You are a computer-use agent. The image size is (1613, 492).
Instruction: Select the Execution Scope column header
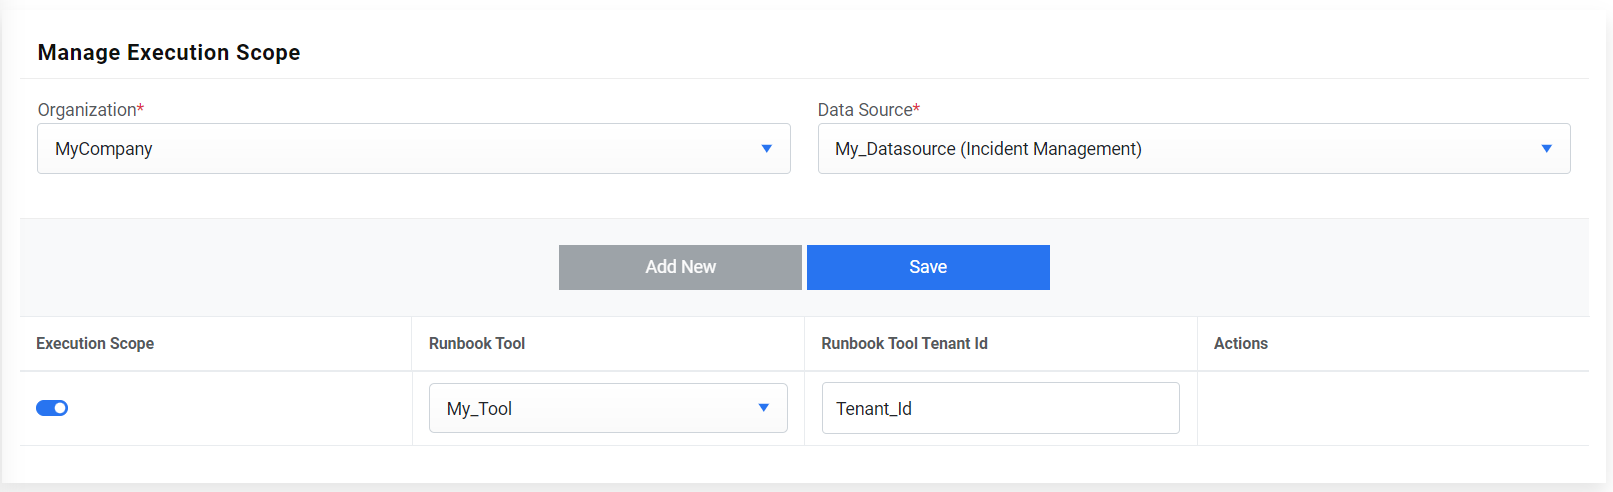coord(95,344)
